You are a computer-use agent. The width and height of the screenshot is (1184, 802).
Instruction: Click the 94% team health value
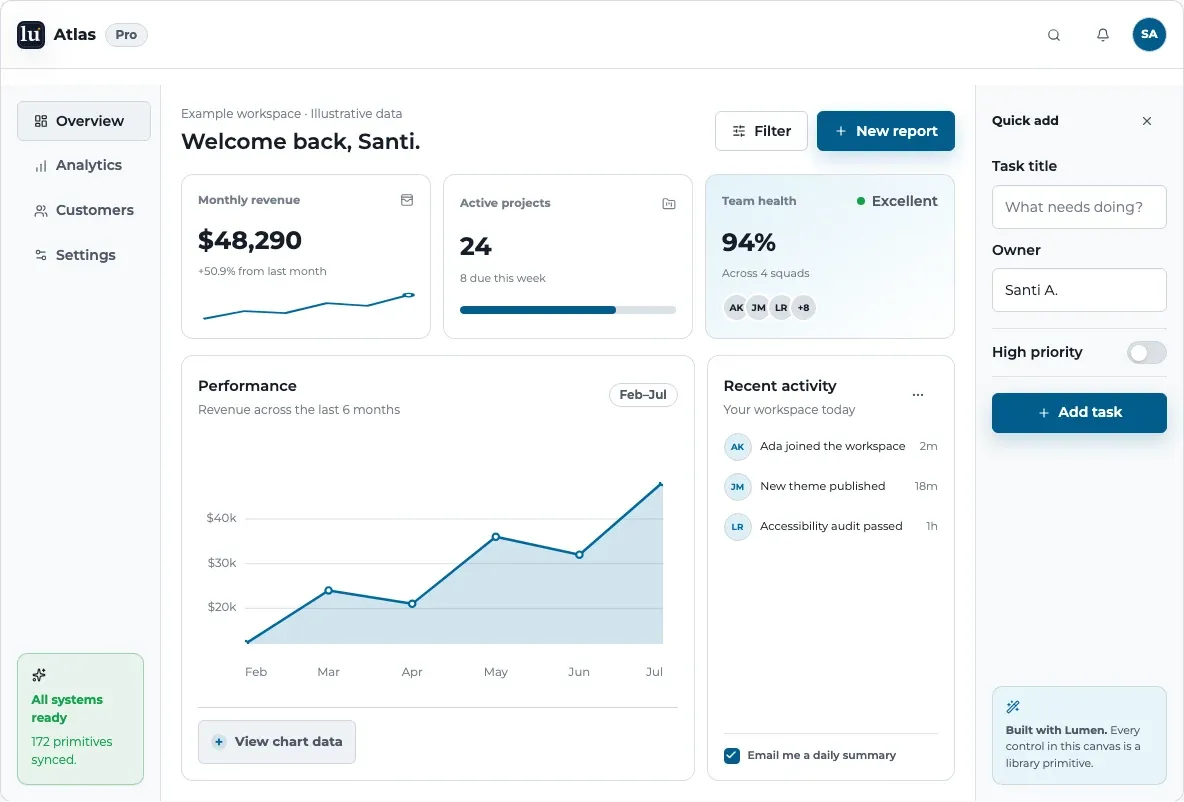click(x=748, y=242)
